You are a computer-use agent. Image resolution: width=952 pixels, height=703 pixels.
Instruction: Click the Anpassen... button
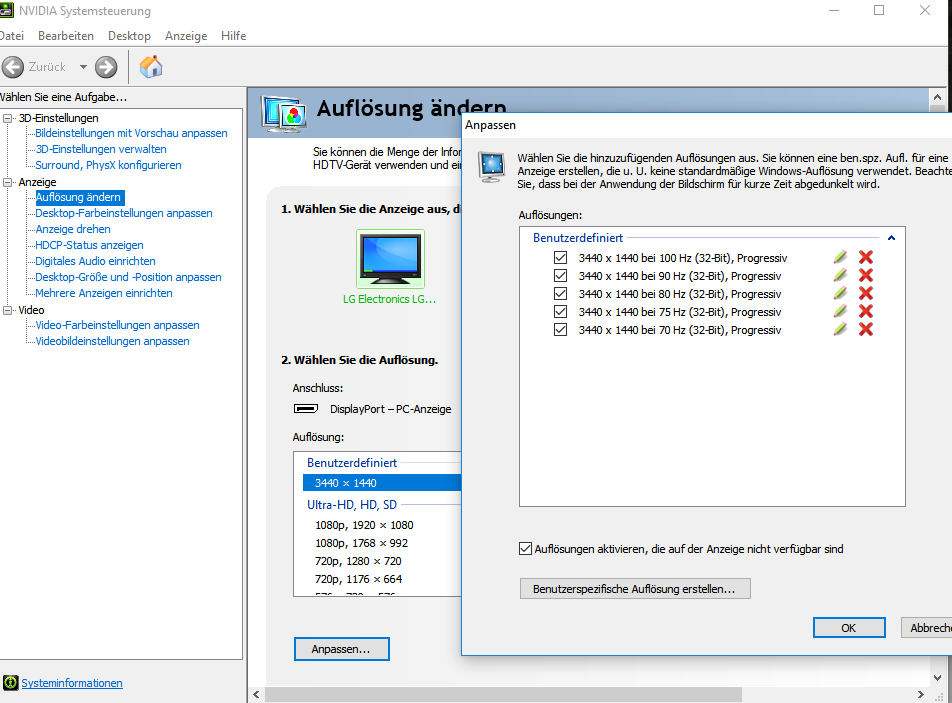click(341, 649)
